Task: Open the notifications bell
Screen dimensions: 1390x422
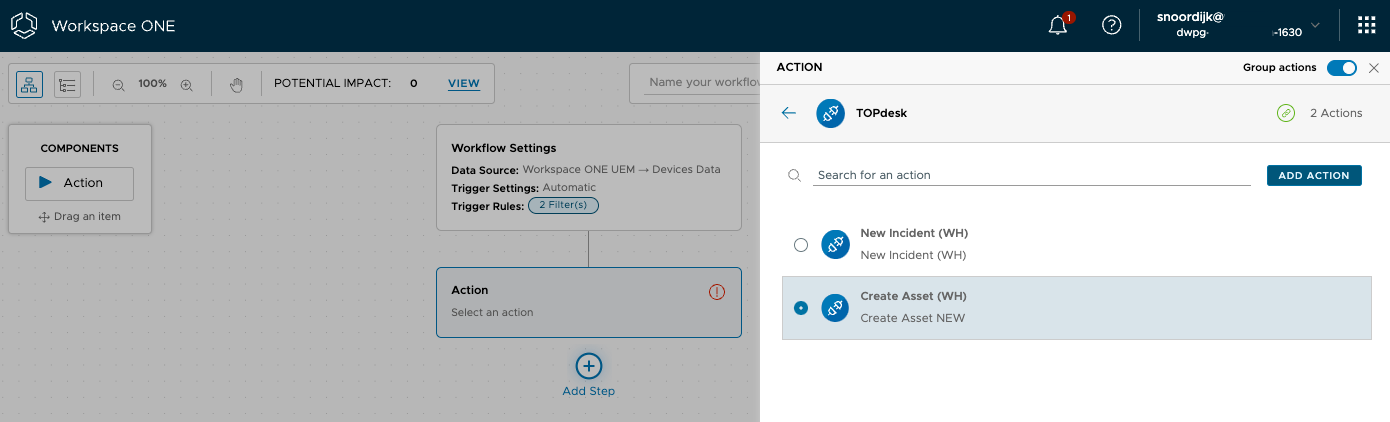Action: click(1058, 26)
